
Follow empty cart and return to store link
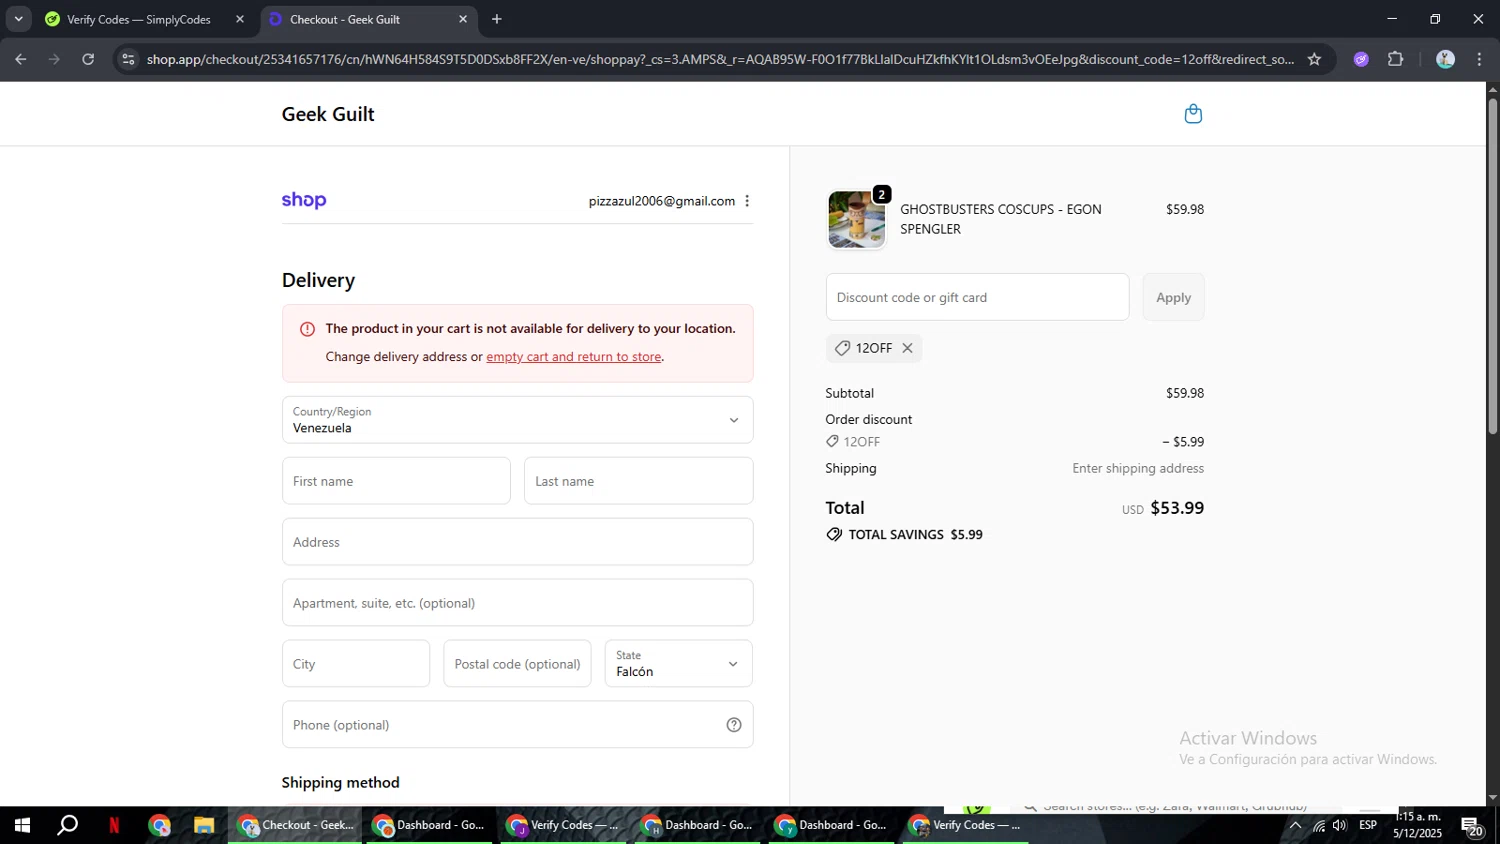click(573, 357)
